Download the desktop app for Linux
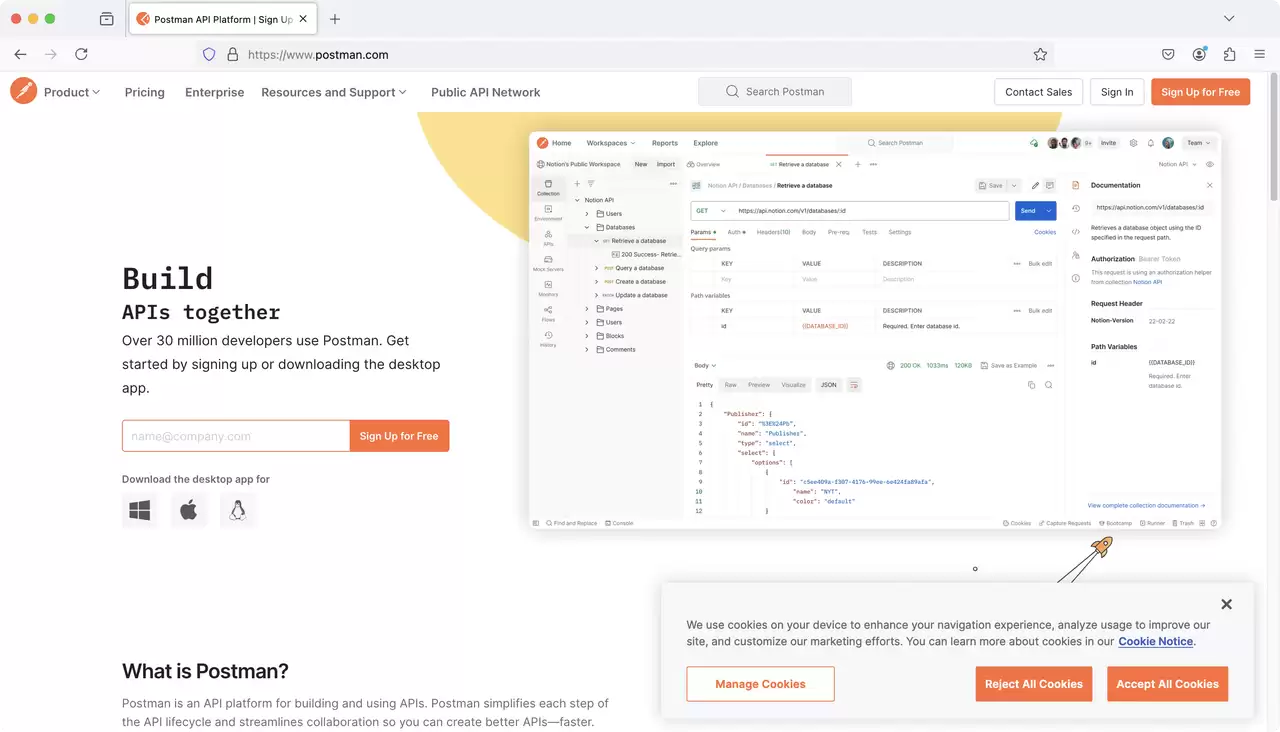Viewport: 1280px width, 732px height. (237, 511)
